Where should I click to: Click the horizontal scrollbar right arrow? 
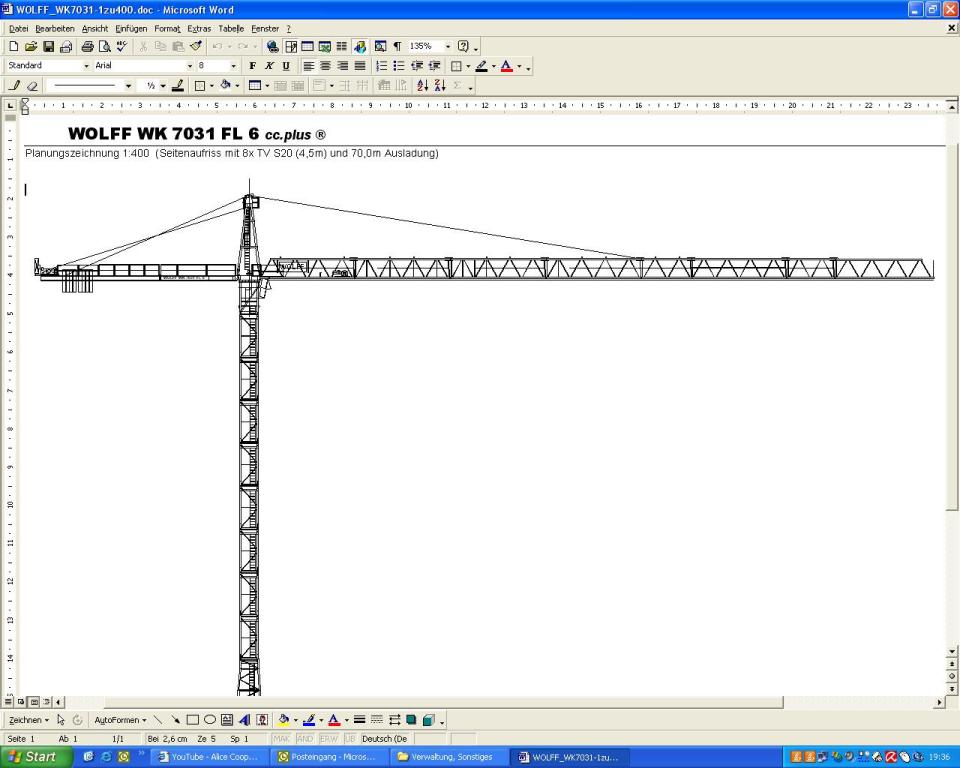(940, 702)
